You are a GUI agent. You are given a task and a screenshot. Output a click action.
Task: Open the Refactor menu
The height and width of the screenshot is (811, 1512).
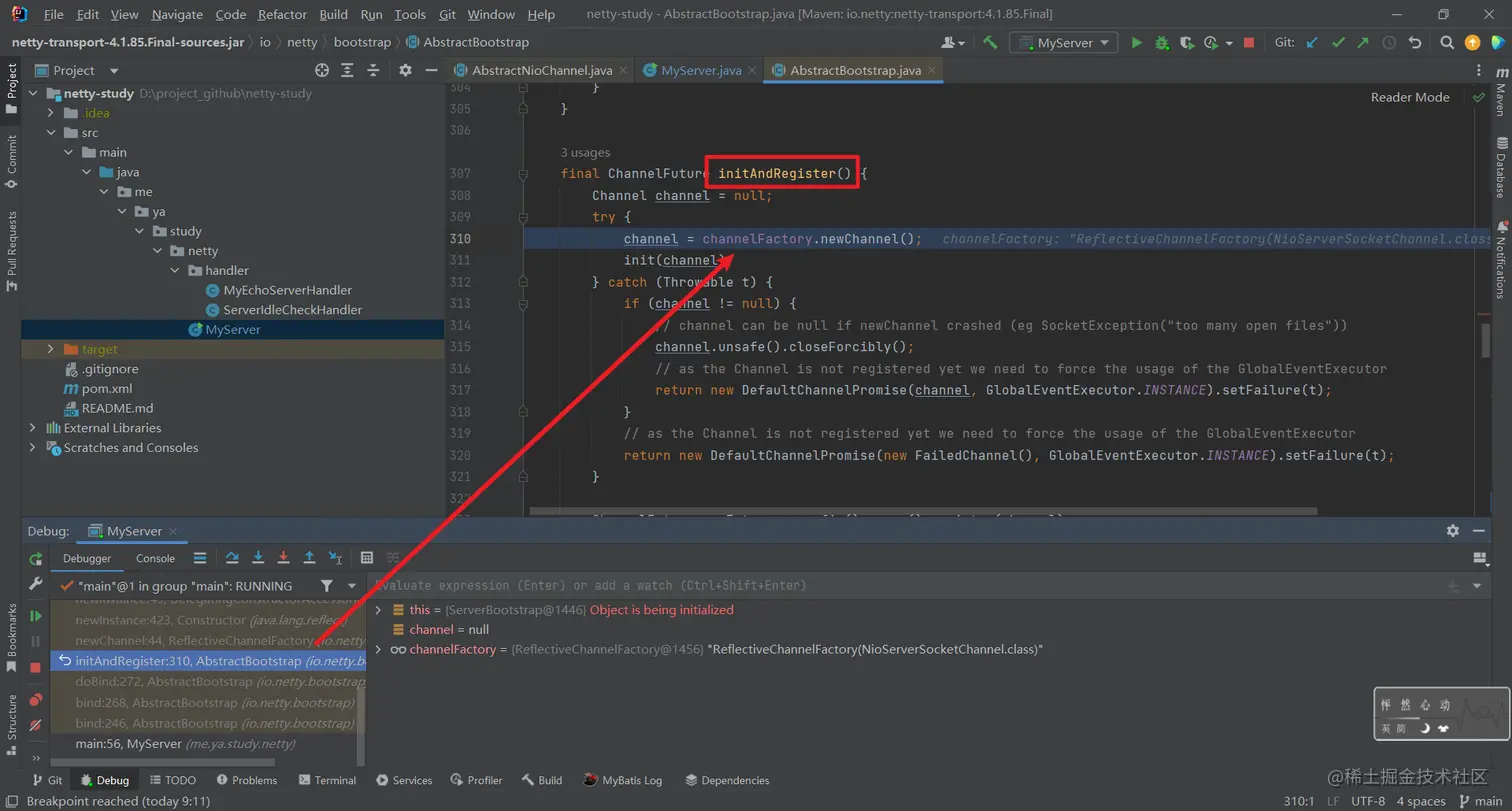point(282,14)
